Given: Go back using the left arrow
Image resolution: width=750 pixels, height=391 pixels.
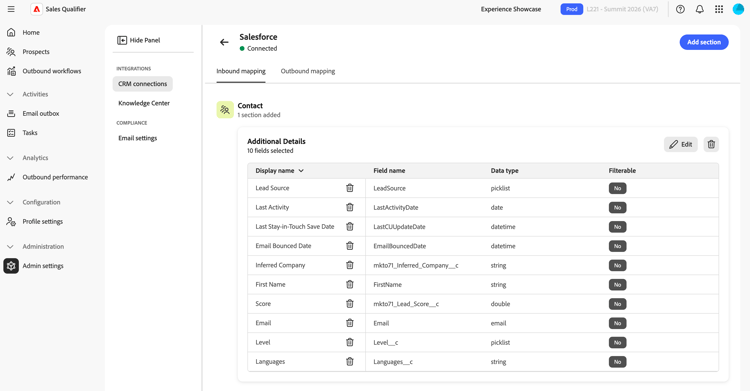Looking at the screenshot, I should click(224, 42).
